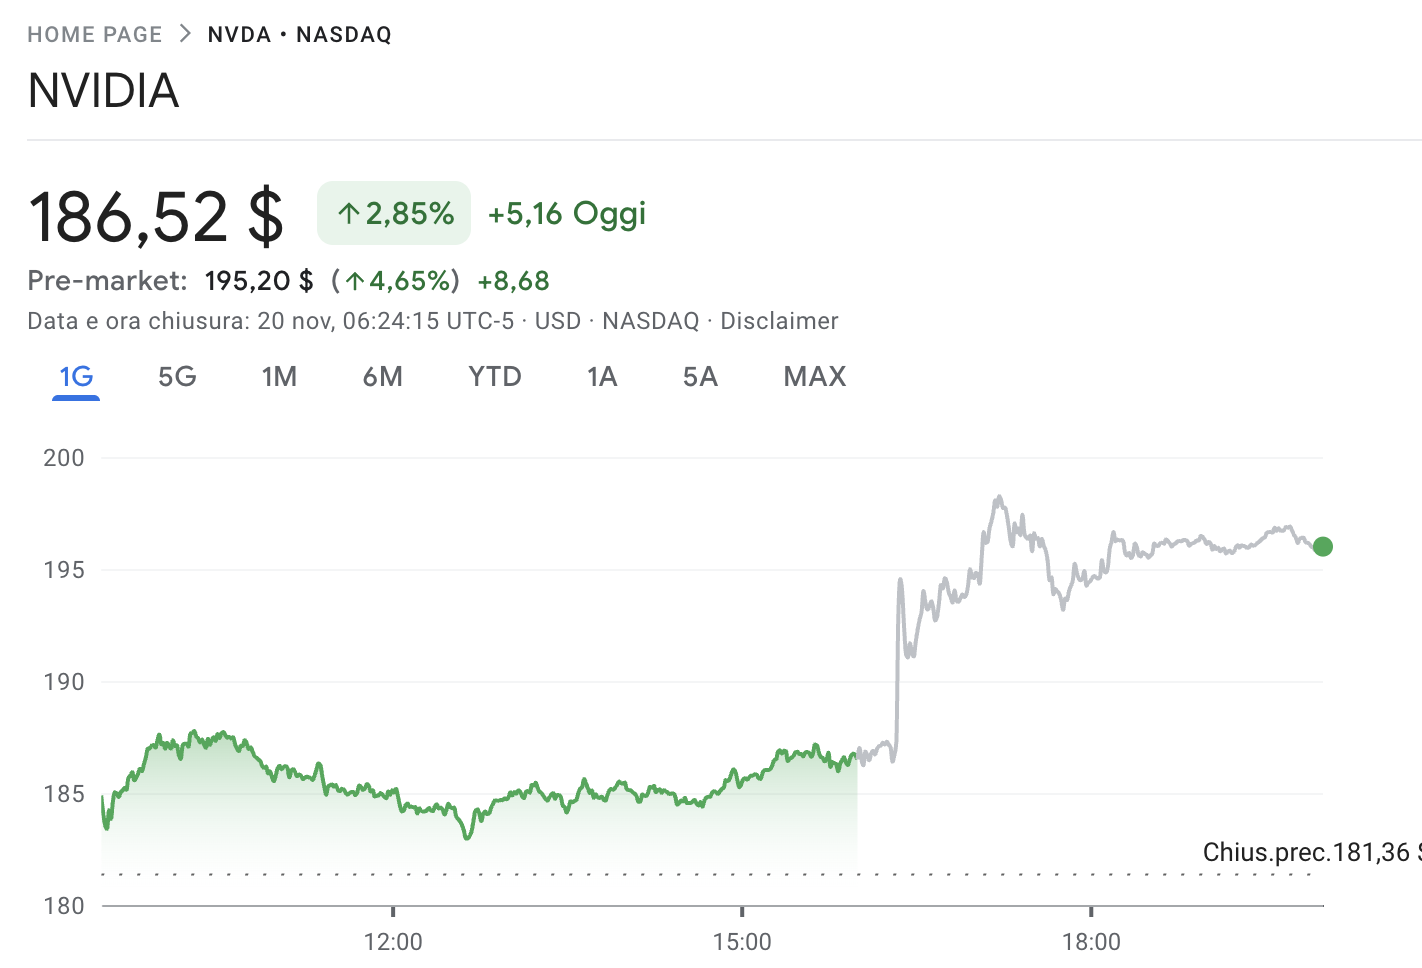The image size is (1422, 968).
Task: Switch to MAX chart range
Action: click(x=815, y=377)
